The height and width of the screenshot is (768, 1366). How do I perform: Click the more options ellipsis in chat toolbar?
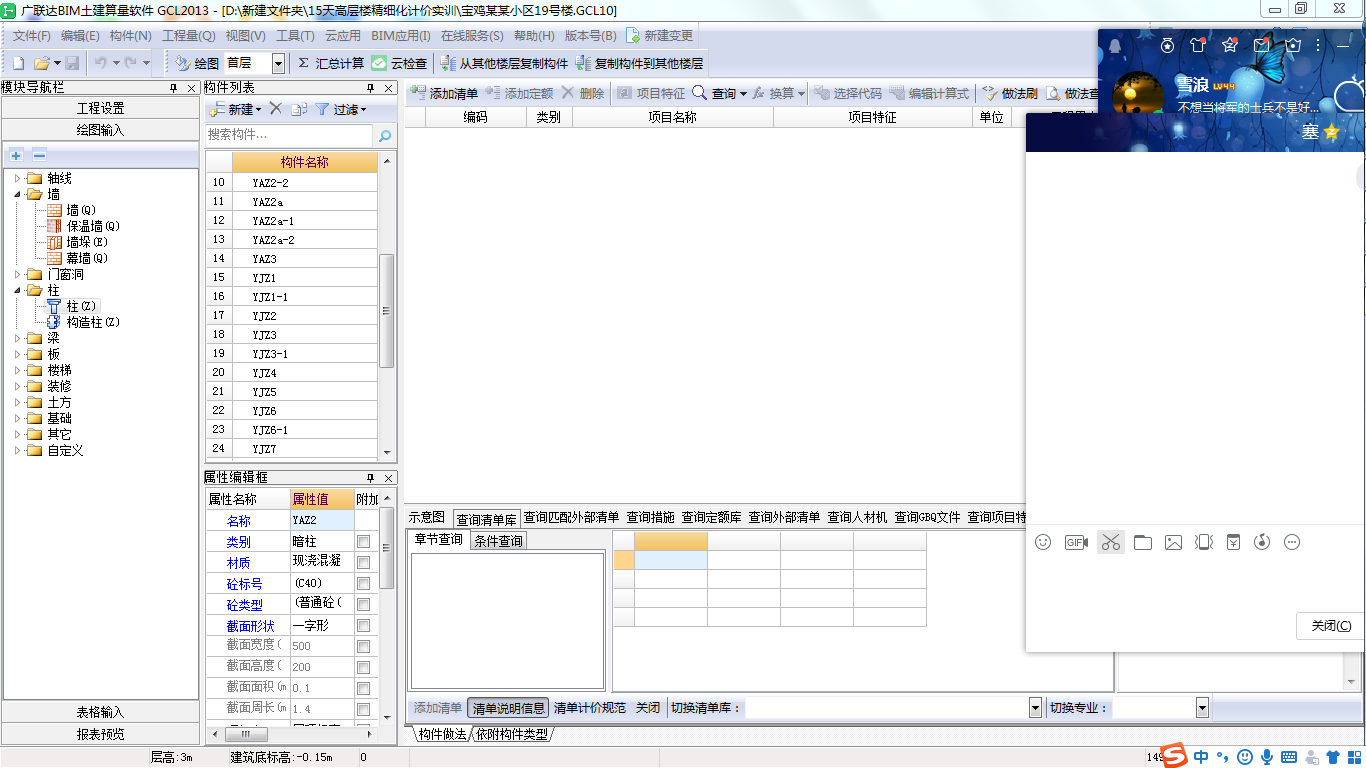point(1292,542)
